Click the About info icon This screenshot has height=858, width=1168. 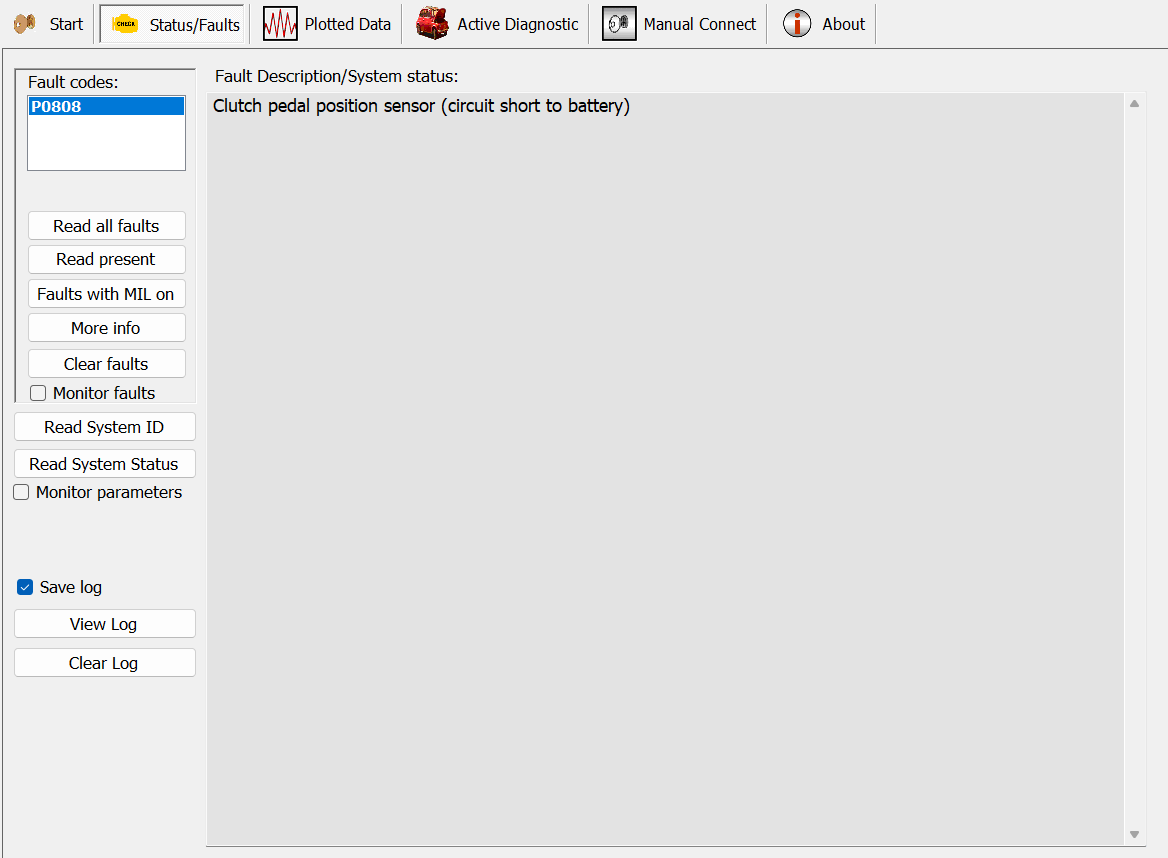click(x=797, y=24)
